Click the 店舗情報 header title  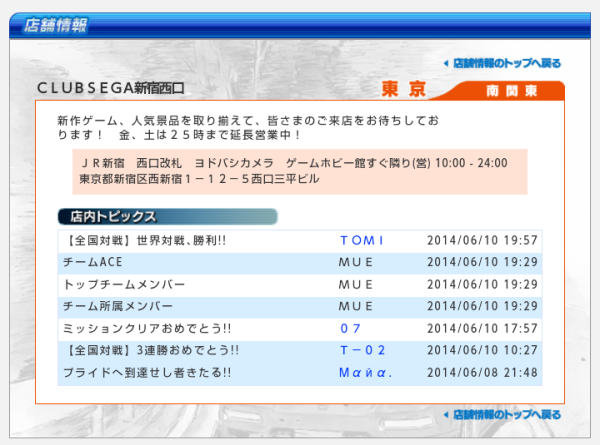pyautogui.click(x=56, y=25)
